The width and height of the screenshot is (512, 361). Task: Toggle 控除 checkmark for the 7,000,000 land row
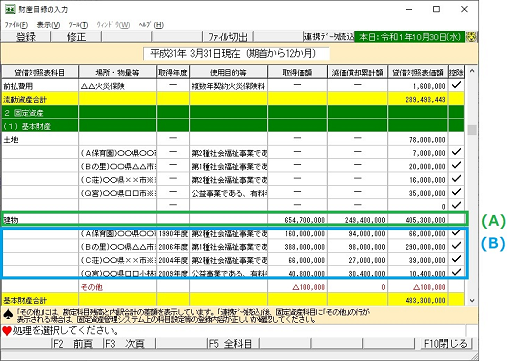pos(456,152)
